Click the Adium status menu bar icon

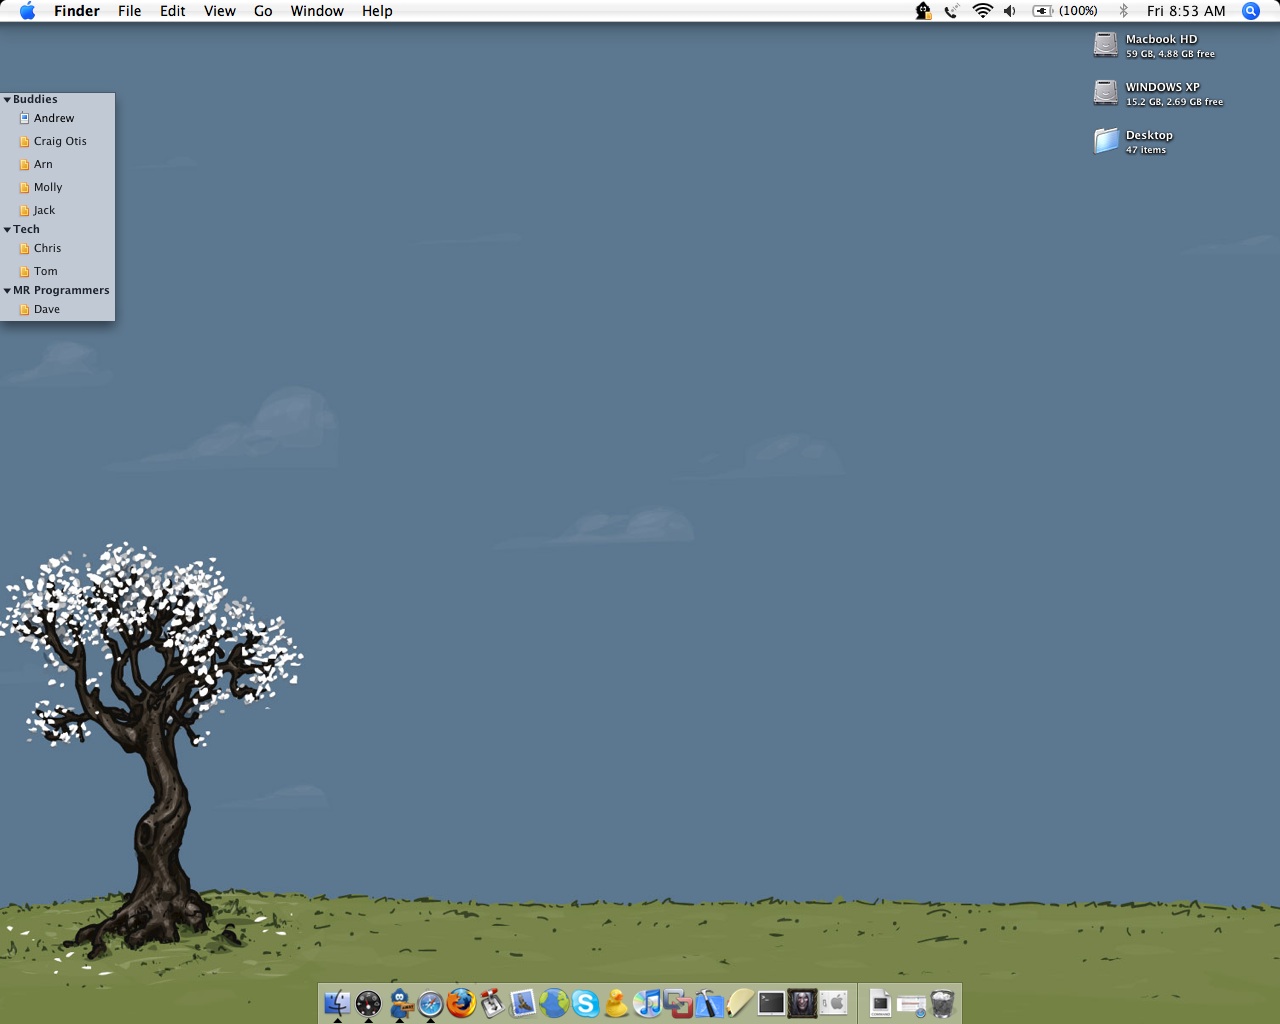[923, 11]
